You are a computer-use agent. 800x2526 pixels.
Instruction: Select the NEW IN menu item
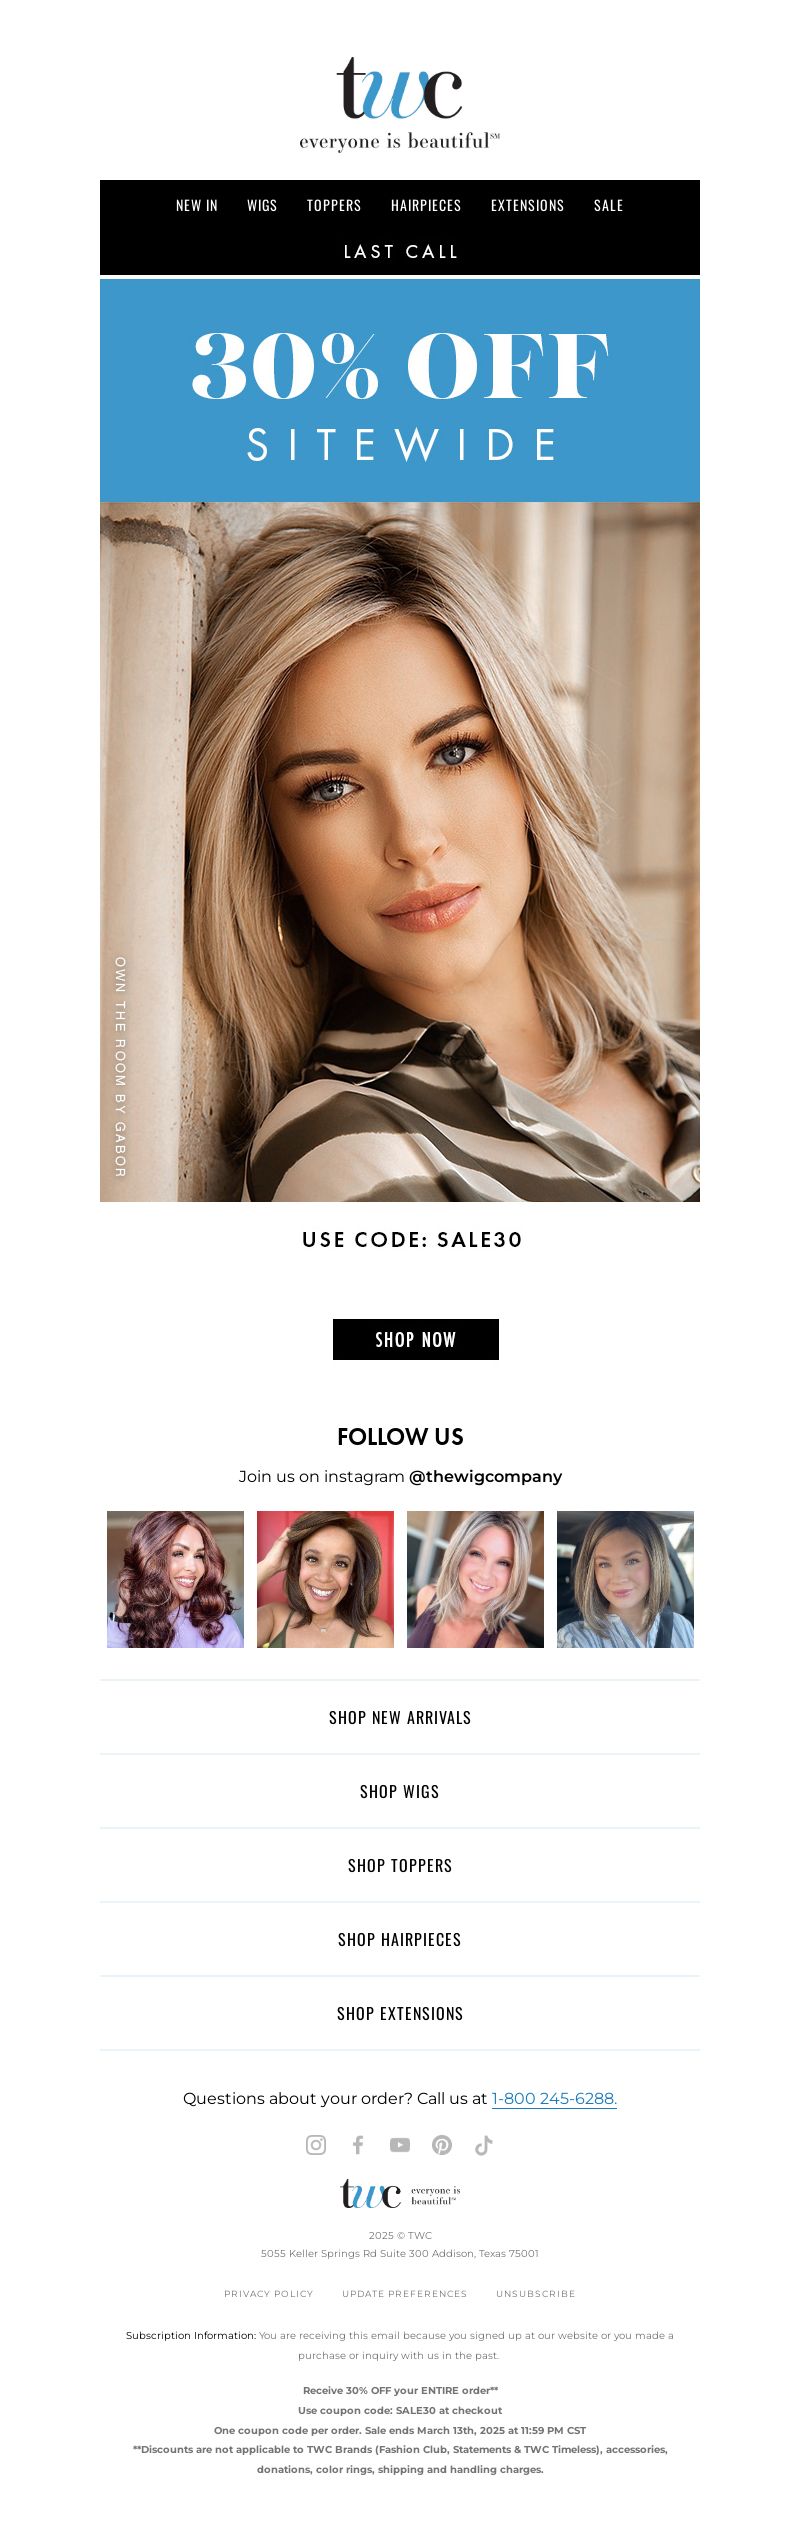pos(197,205)
